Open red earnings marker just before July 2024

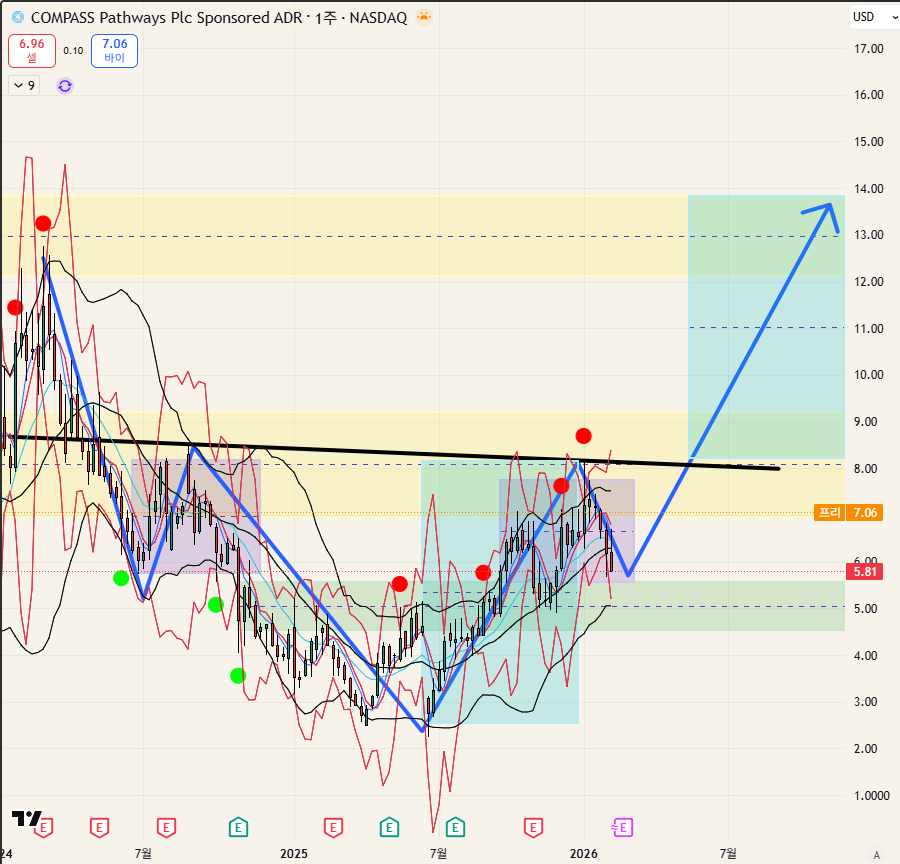point(99,828)
